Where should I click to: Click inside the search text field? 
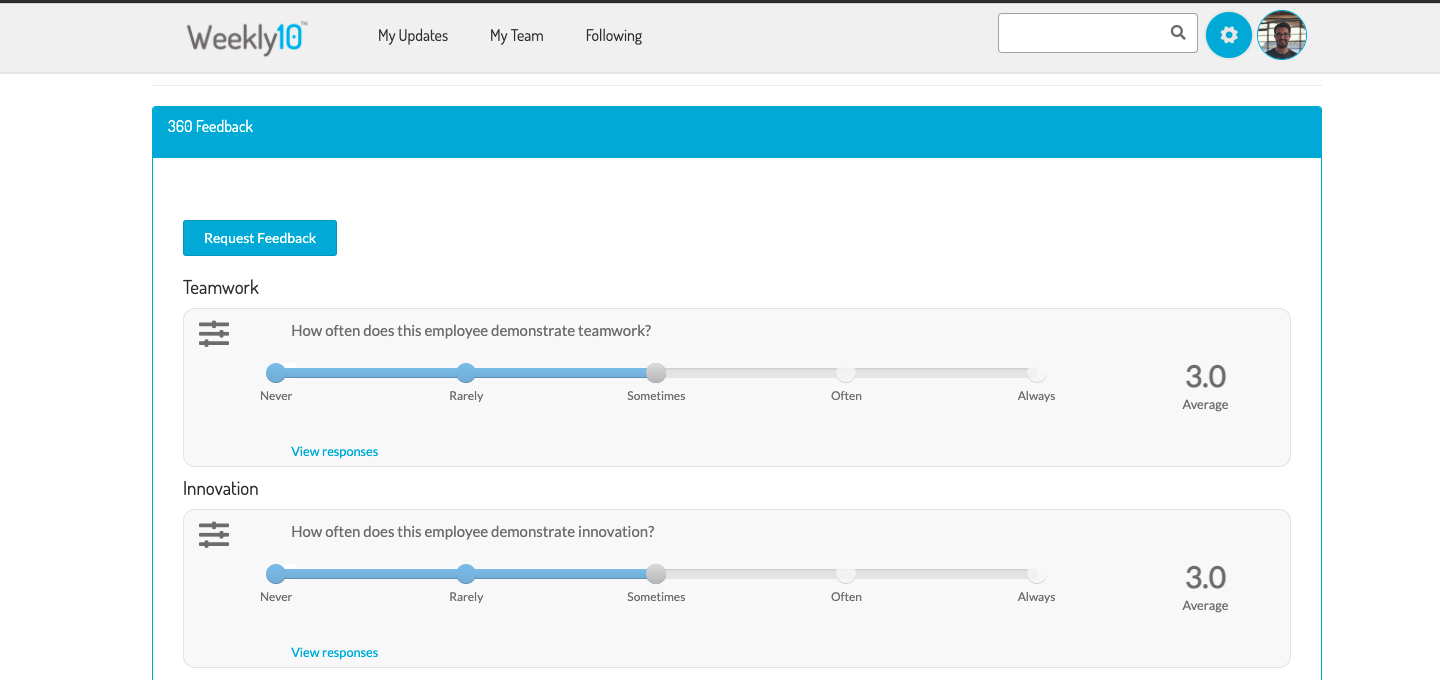[1082, 33]
